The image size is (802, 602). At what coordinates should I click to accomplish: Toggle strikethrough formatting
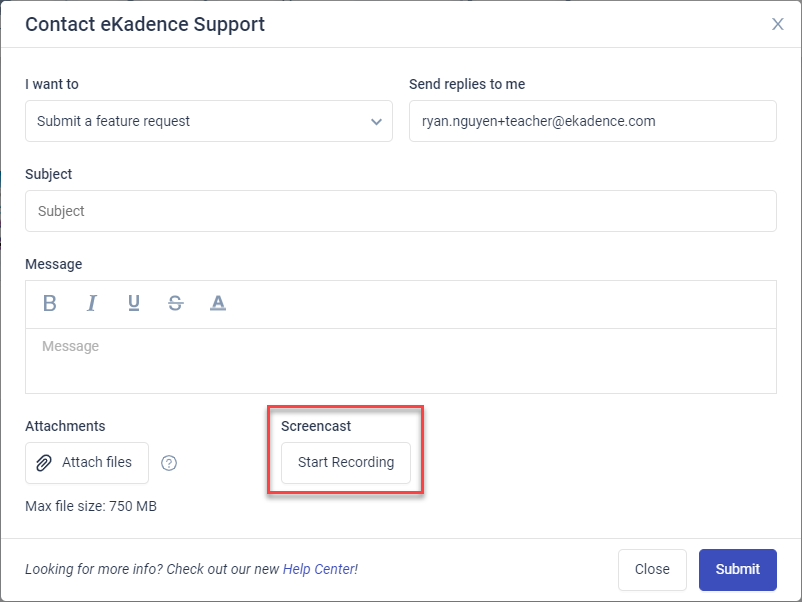pyautogui.click(x=175, y=303)
